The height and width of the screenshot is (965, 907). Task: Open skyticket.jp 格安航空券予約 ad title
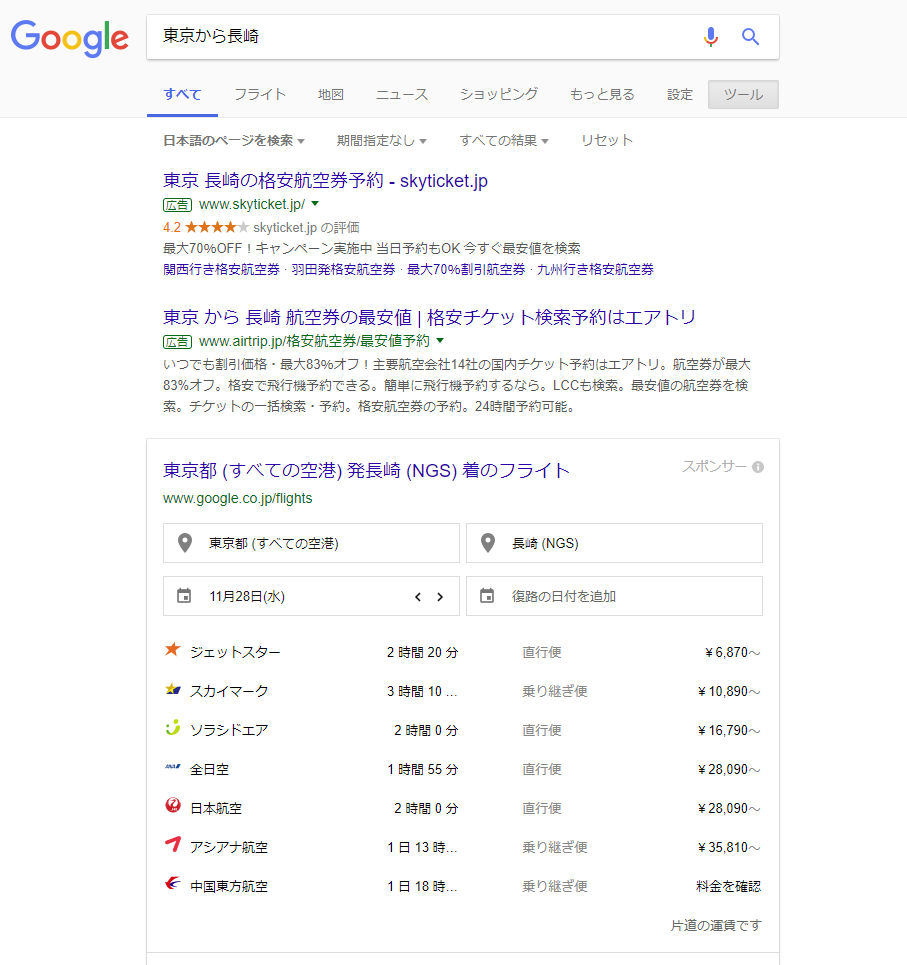tap(326, 180)
